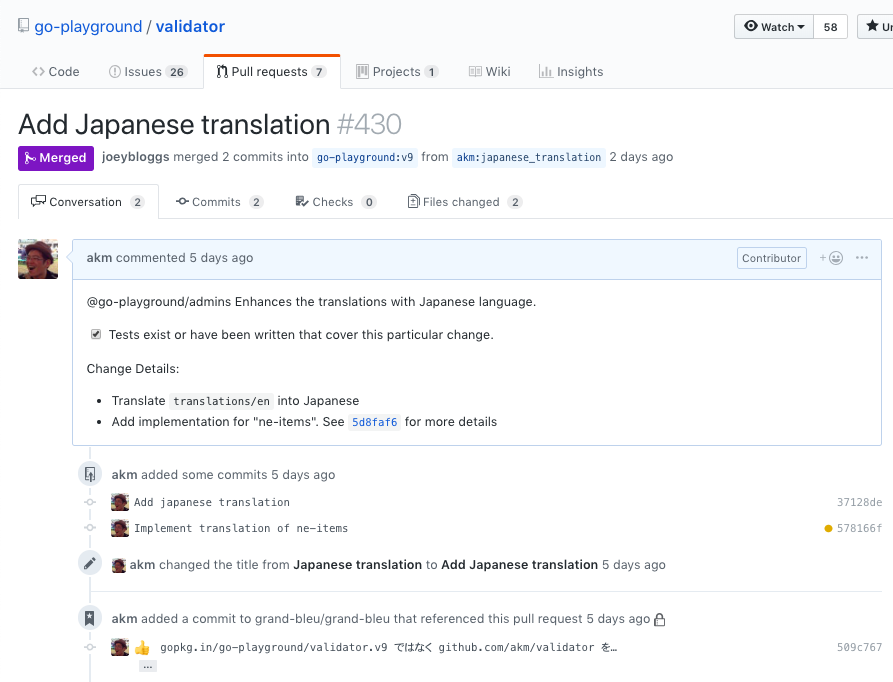Screen dimensions: 893x682
Task: Click the Code angle-brackets icon
Action: (38, 72)
